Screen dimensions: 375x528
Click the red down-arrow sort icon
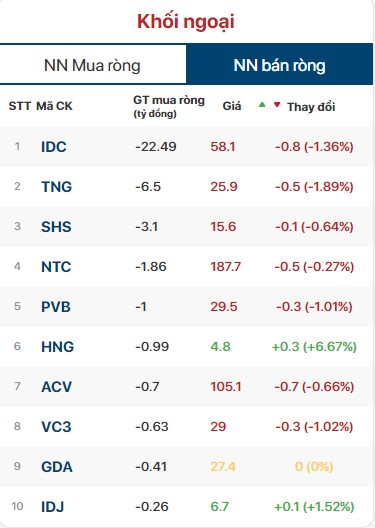(x=277, y=105)
